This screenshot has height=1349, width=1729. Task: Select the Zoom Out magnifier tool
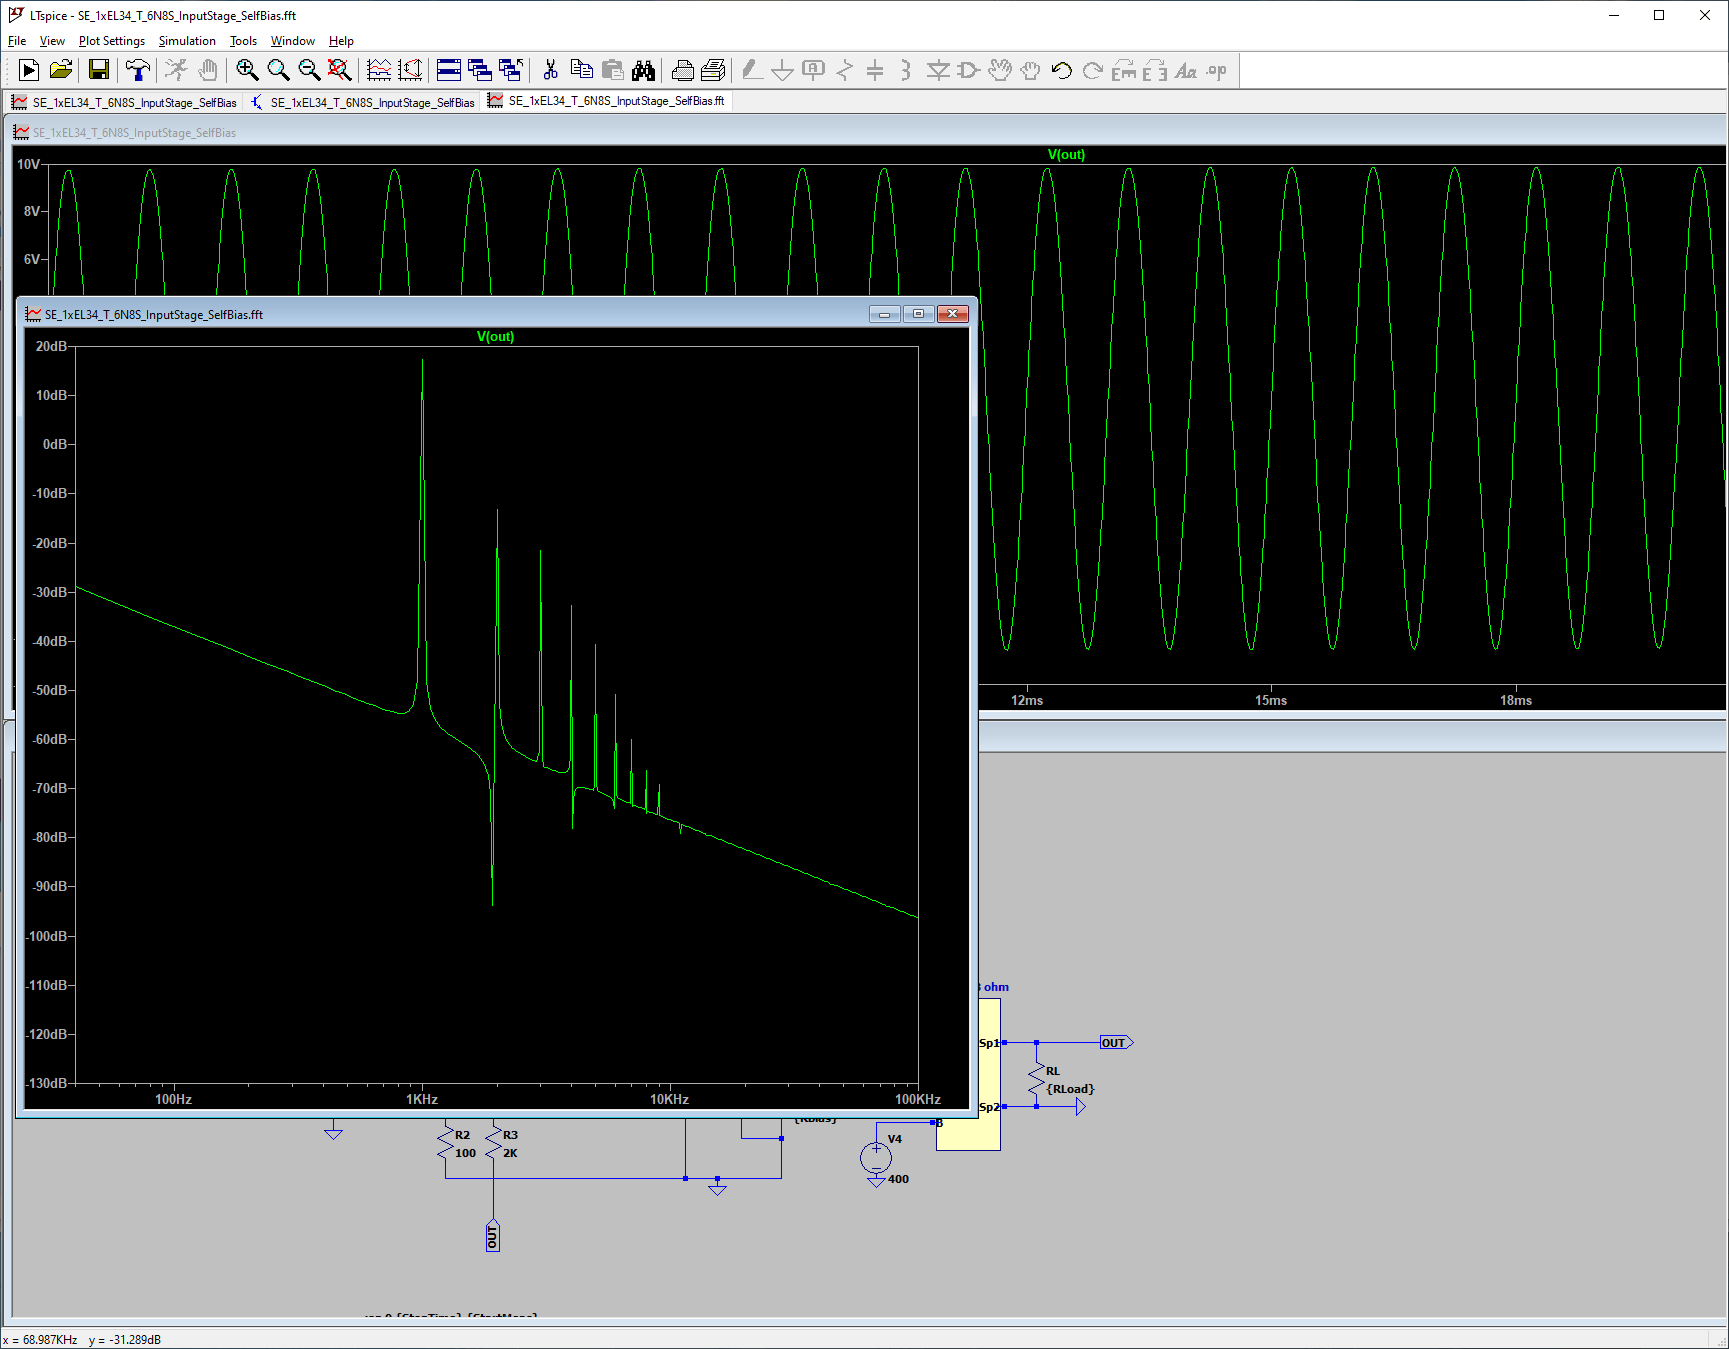[309, 70]
